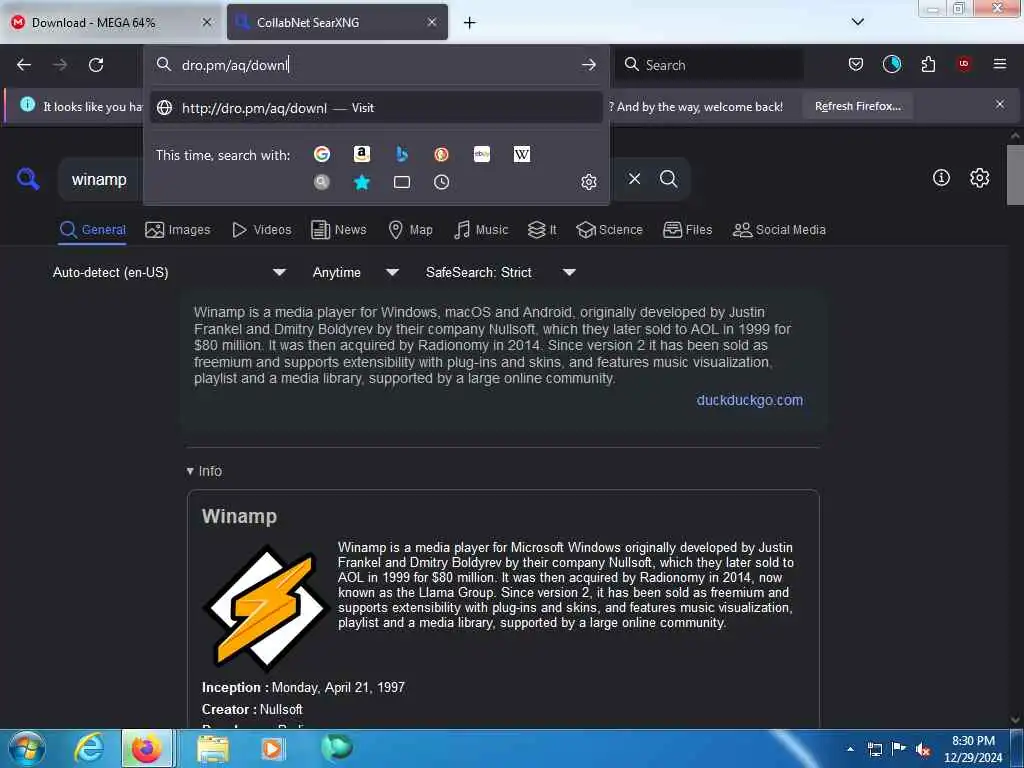
Task: Reload the current page
Action: click(x=96, y=65)
